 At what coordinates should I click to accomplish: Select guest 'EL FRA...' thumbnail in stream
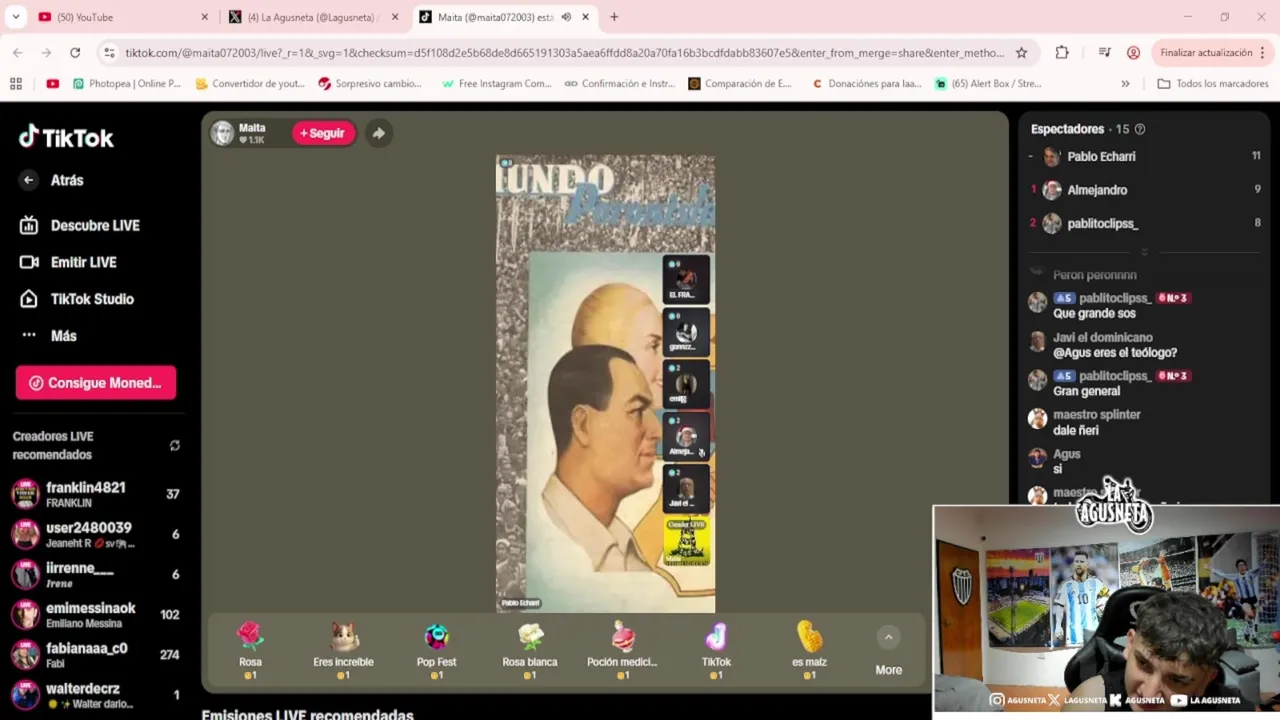pos(686,280)
